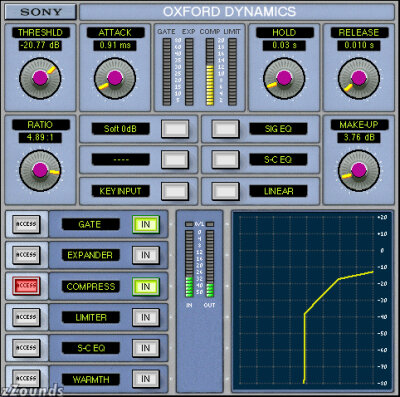
Task: Click the Warmth ACCESS button
Action: tap(26, 379)
